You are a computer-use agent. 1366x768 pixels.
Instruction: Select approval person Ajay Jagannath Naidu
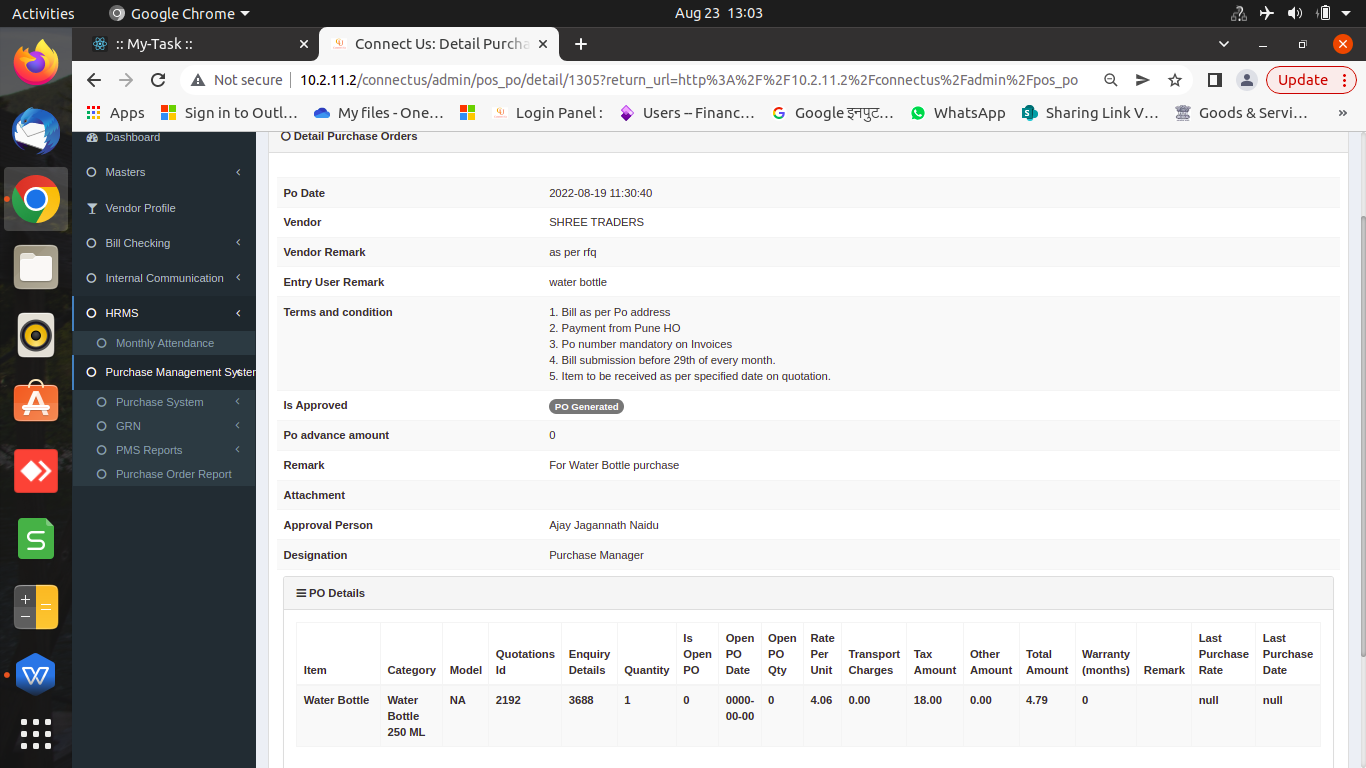(604, 525)
